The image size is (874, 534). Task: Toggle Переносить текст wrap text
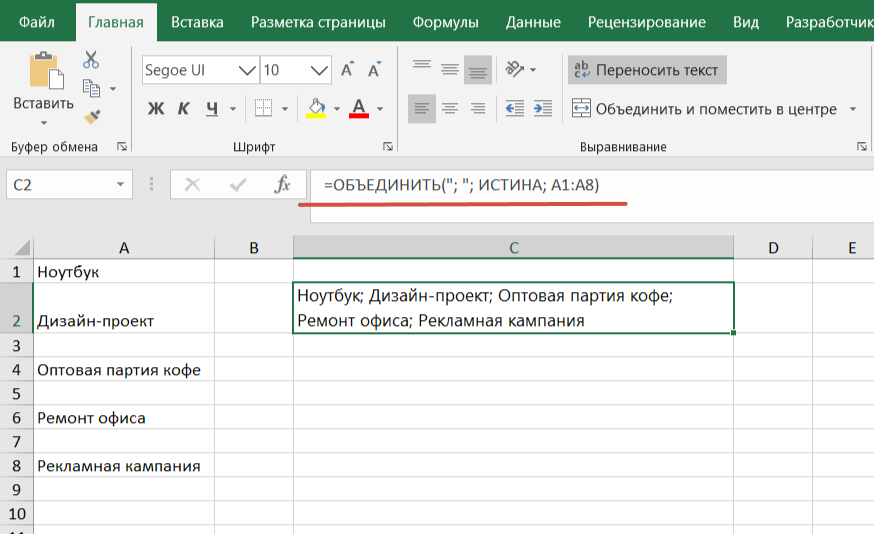647,70
